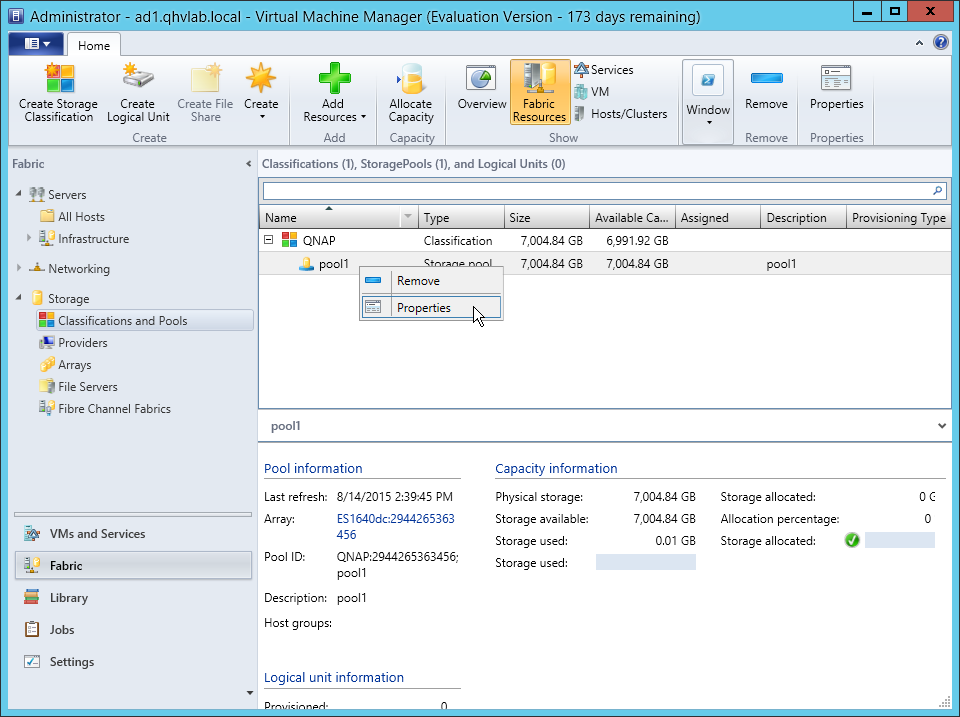Collapse the Storage tree node

pos(18,298)
